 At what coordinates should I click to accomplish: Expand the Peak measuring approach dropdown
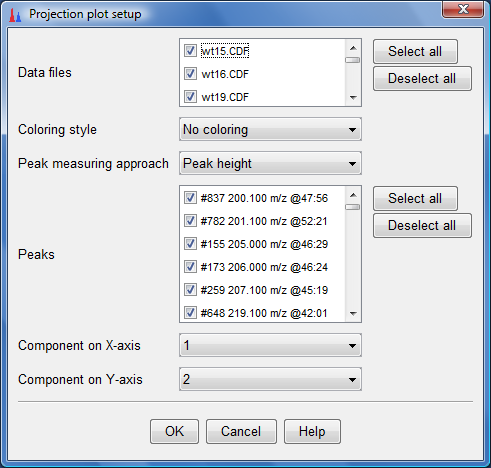coord(270,163)
